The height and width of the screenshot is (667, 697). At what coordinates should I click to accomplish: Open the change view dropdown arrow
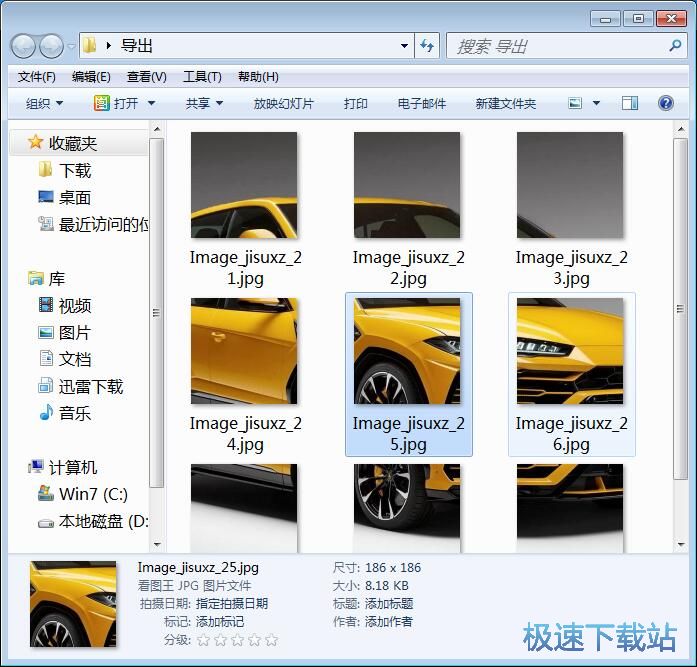(596, 103)
